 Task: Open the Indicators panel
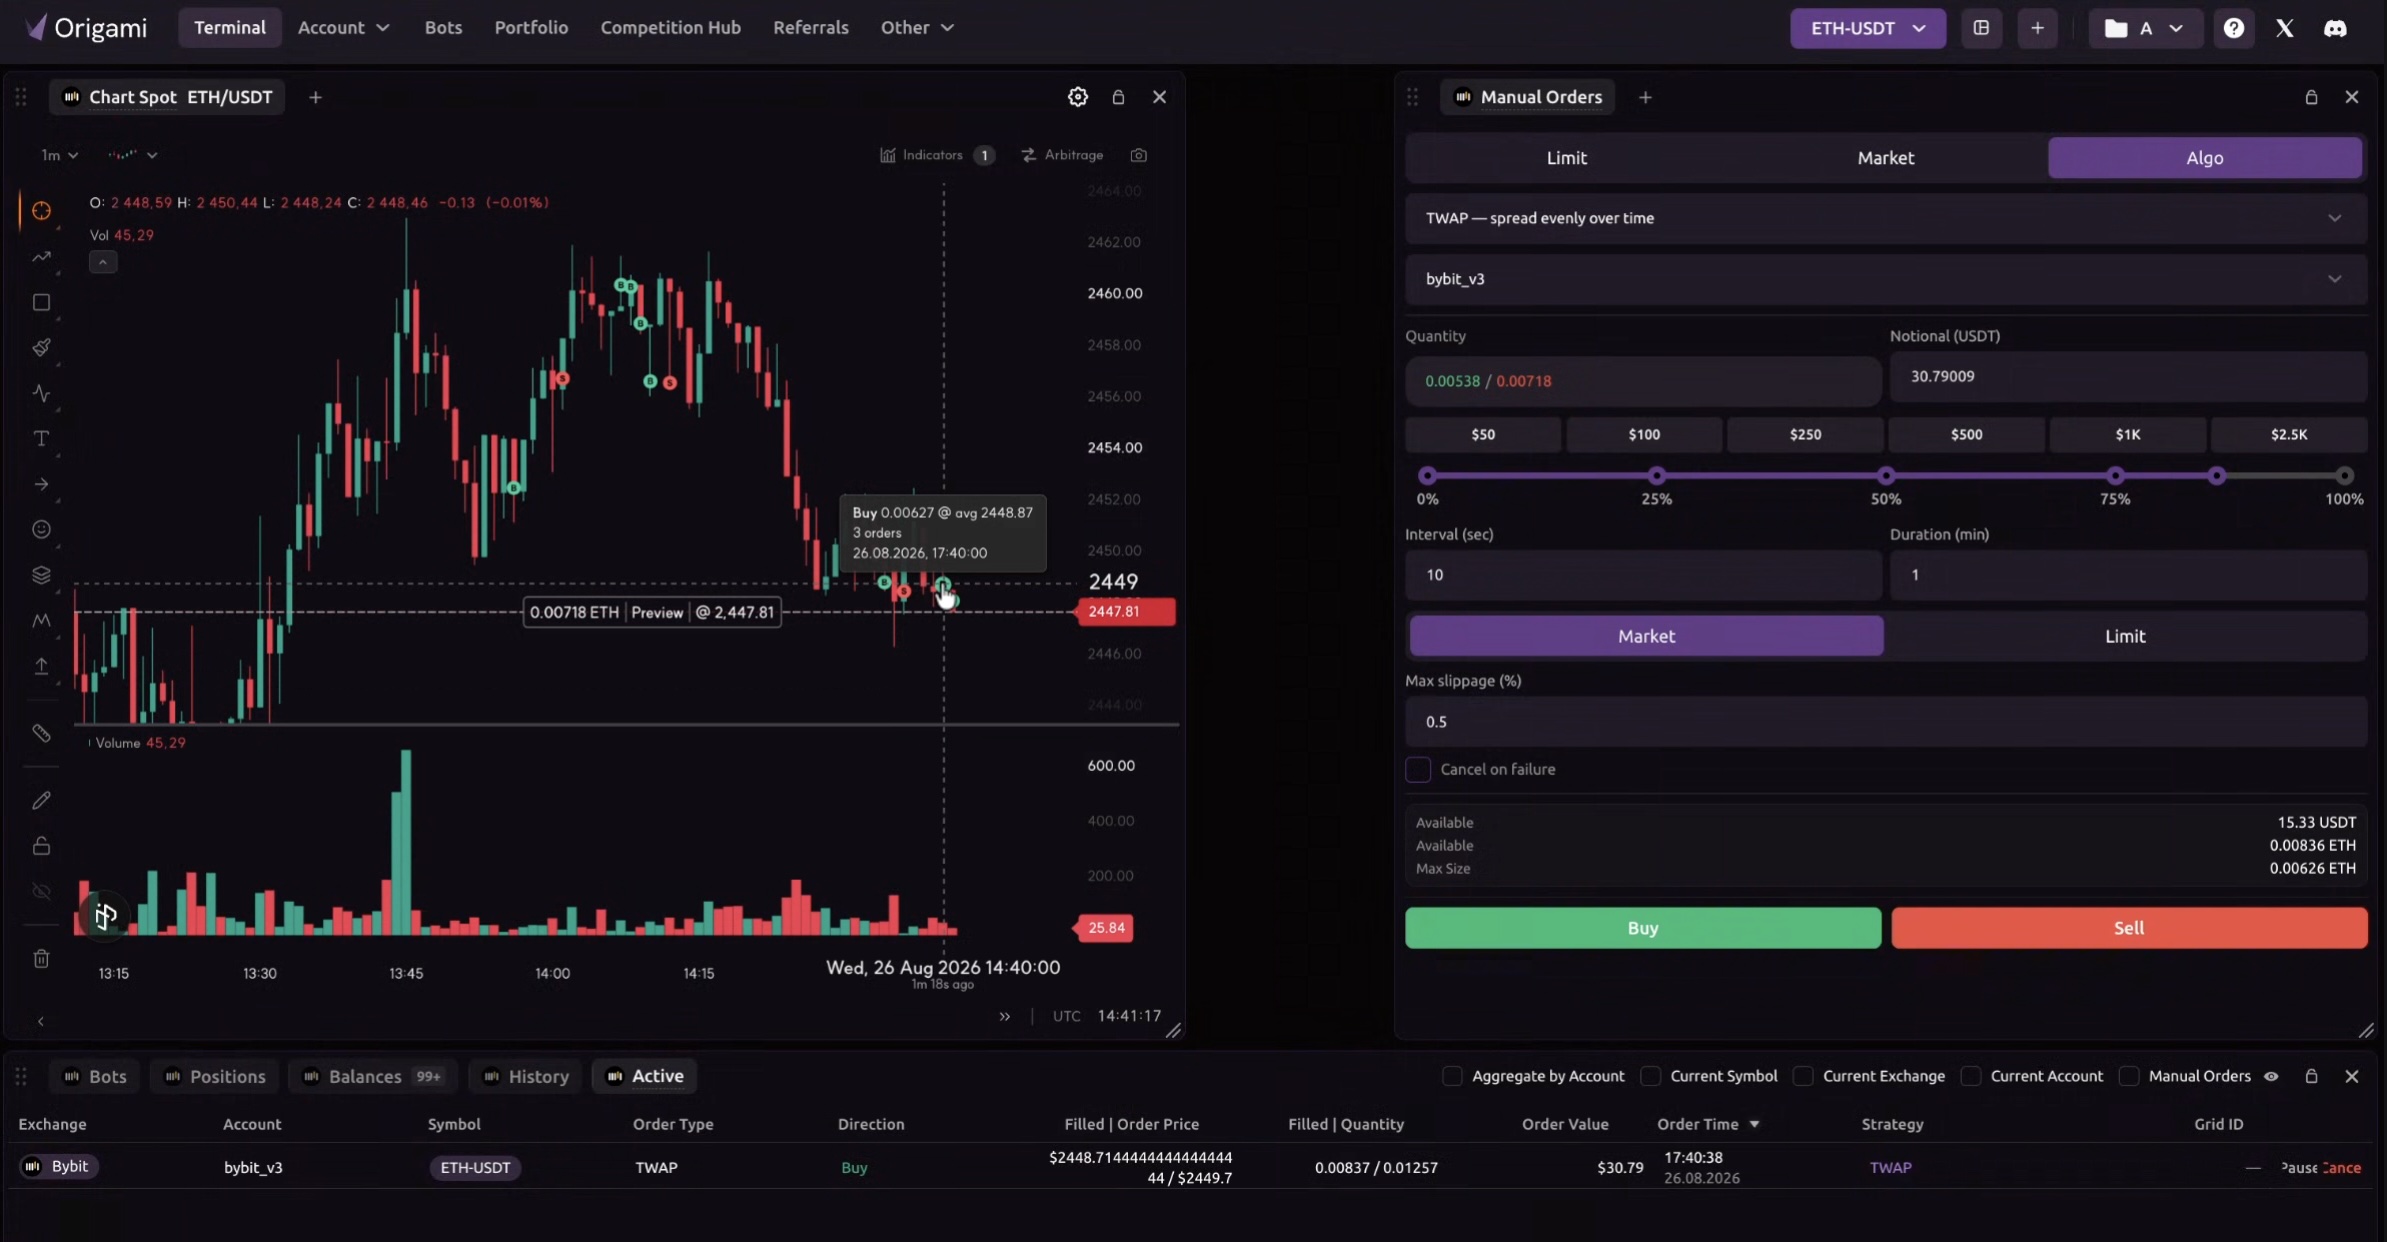coord(937,155)
